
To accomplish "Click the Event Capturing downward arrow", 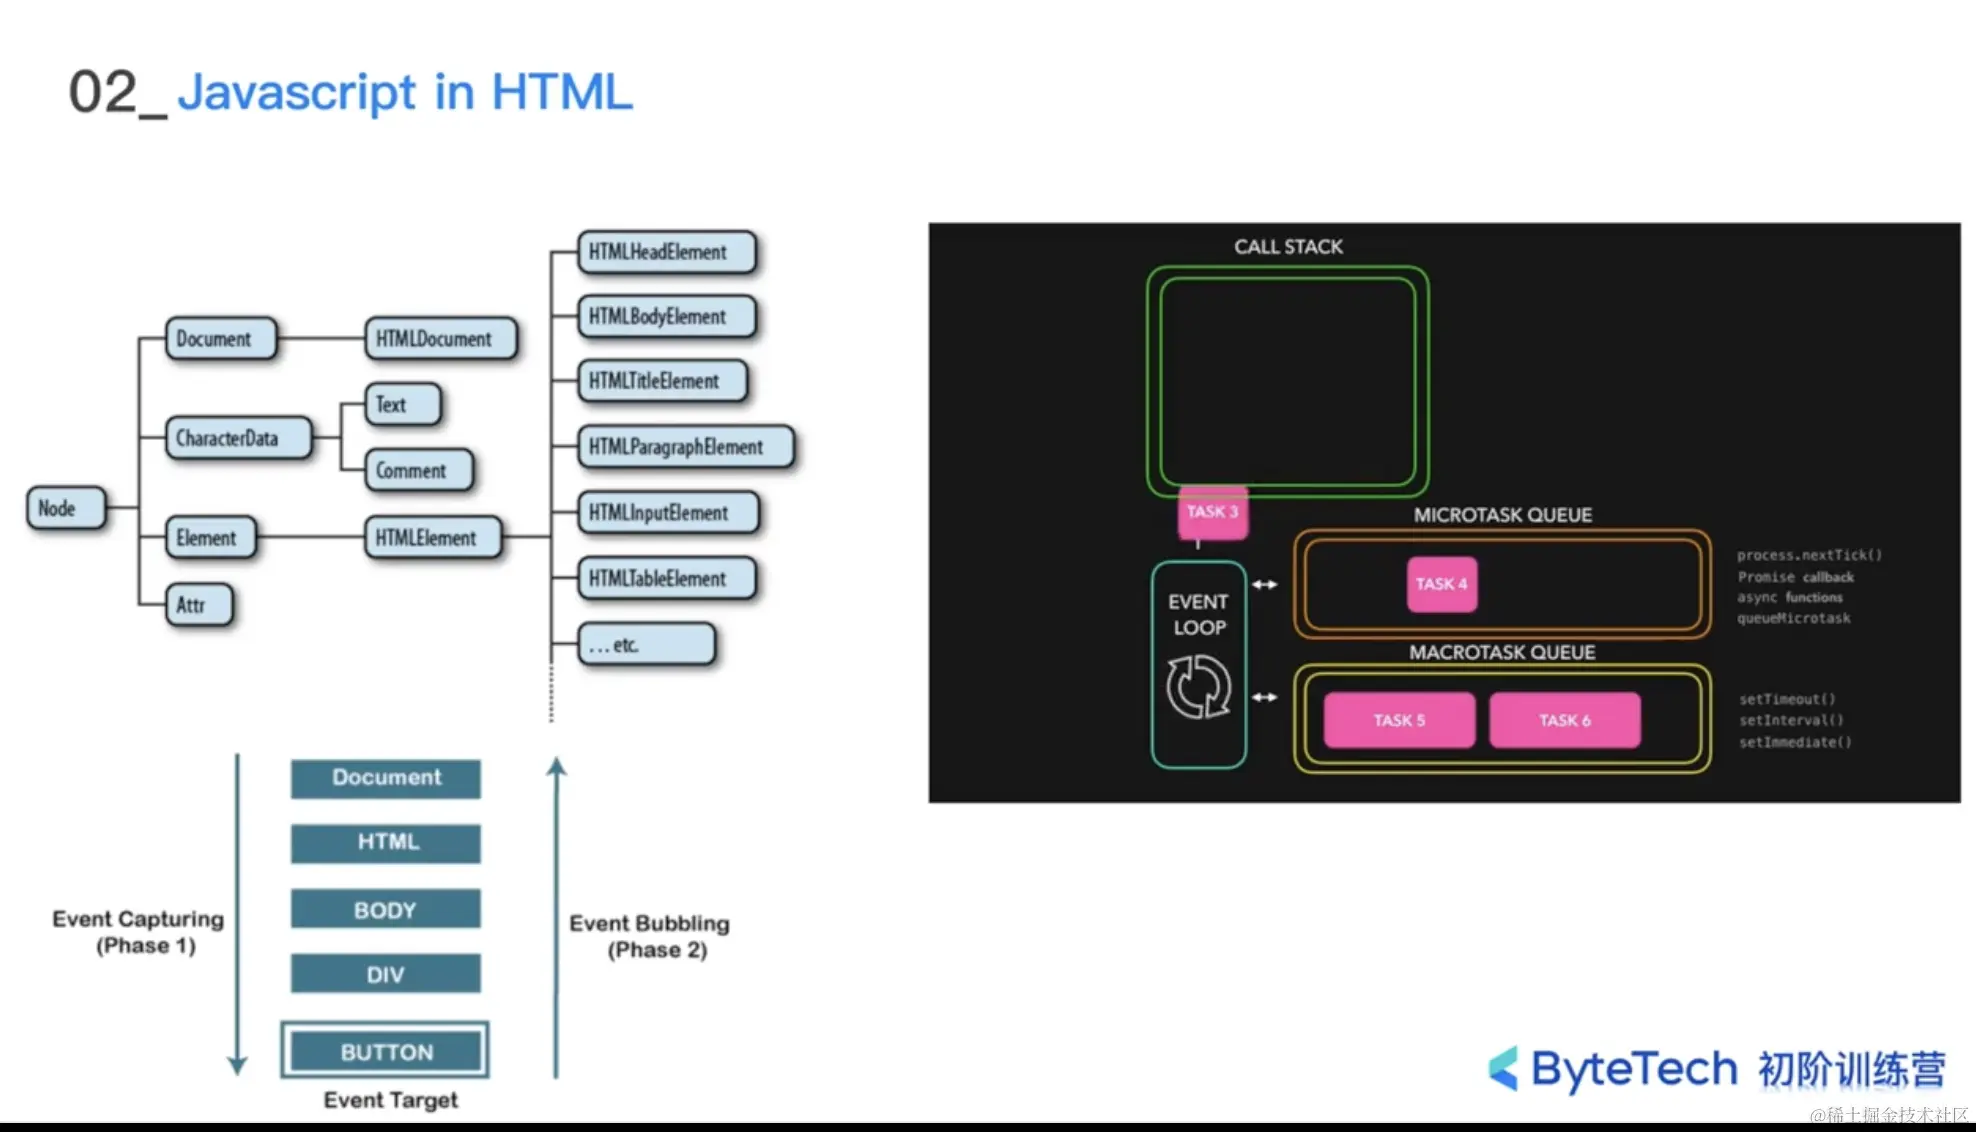I will pos(237,910).
